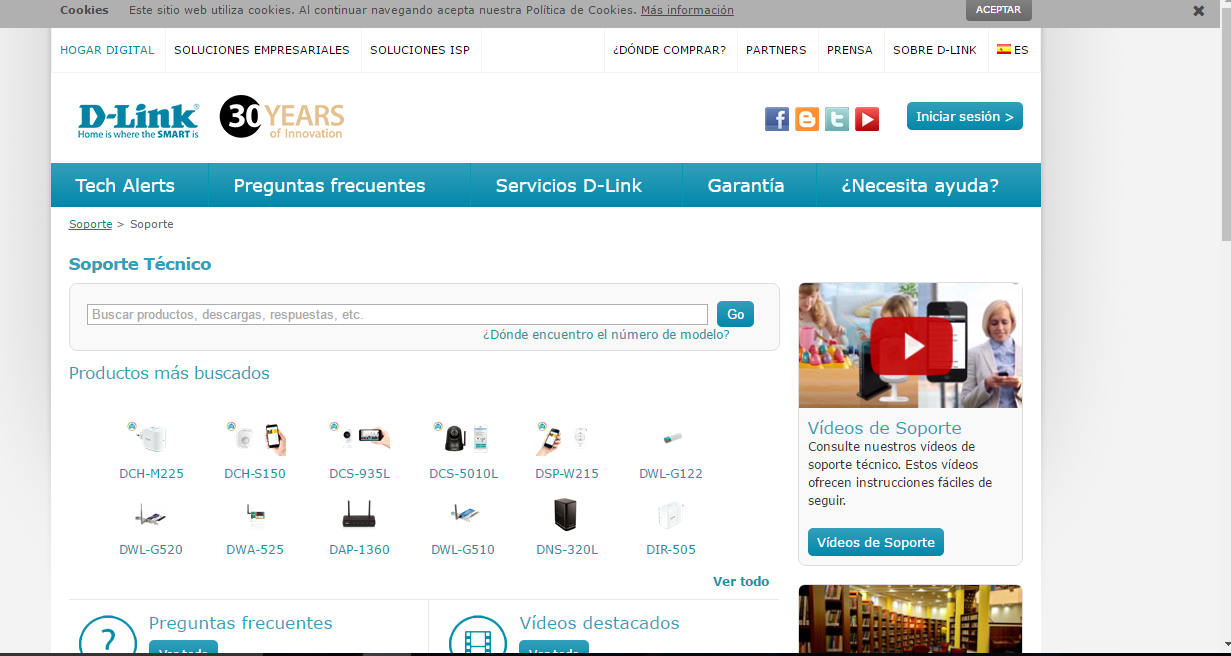The image size is (1231, 656).
Task: Open Preguntas frecuentes navigation tab
Action: pyautogui.click(x=330, y=185)
